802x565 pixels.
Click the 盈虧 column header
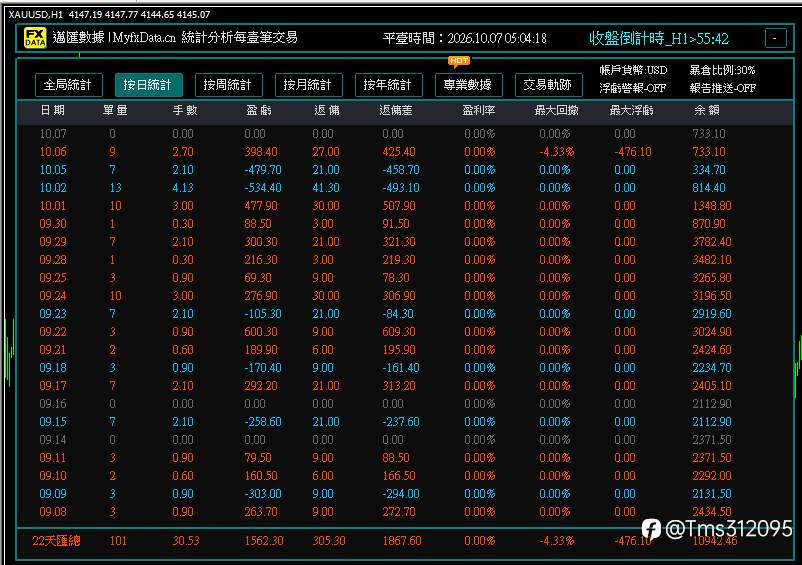(x=259, y=110)
